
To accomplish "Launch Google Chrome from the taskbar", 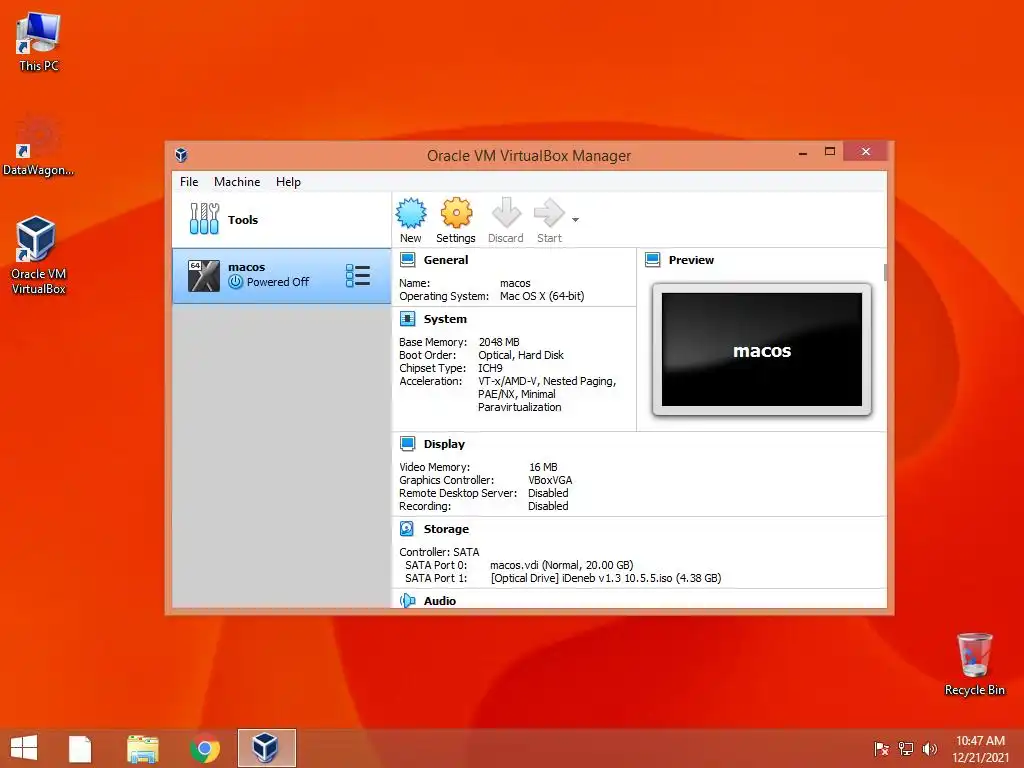I will [204, 748].
